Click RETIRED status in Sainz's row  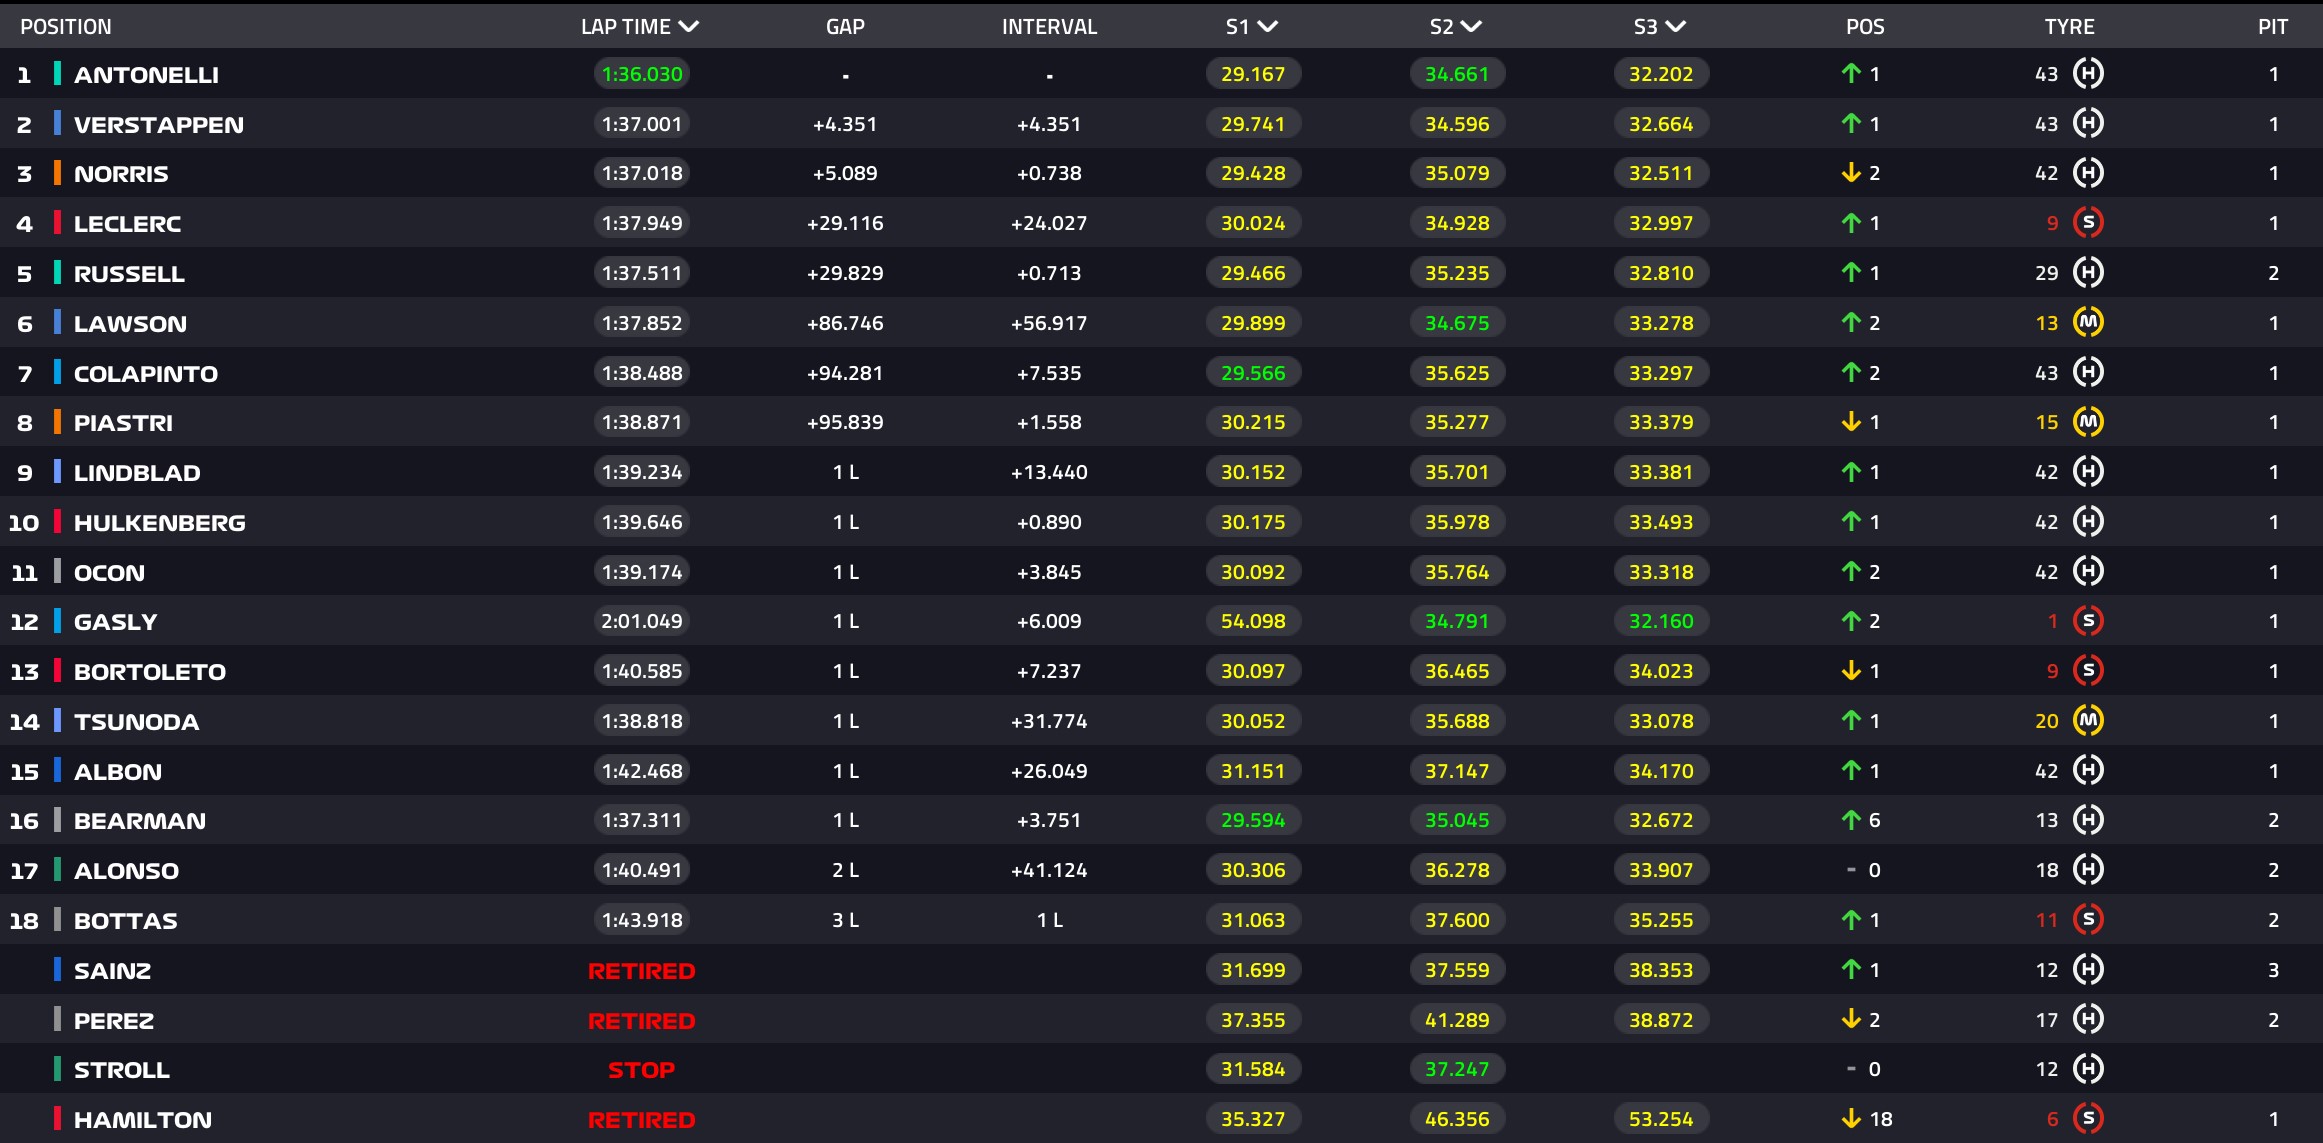[641, 970]
